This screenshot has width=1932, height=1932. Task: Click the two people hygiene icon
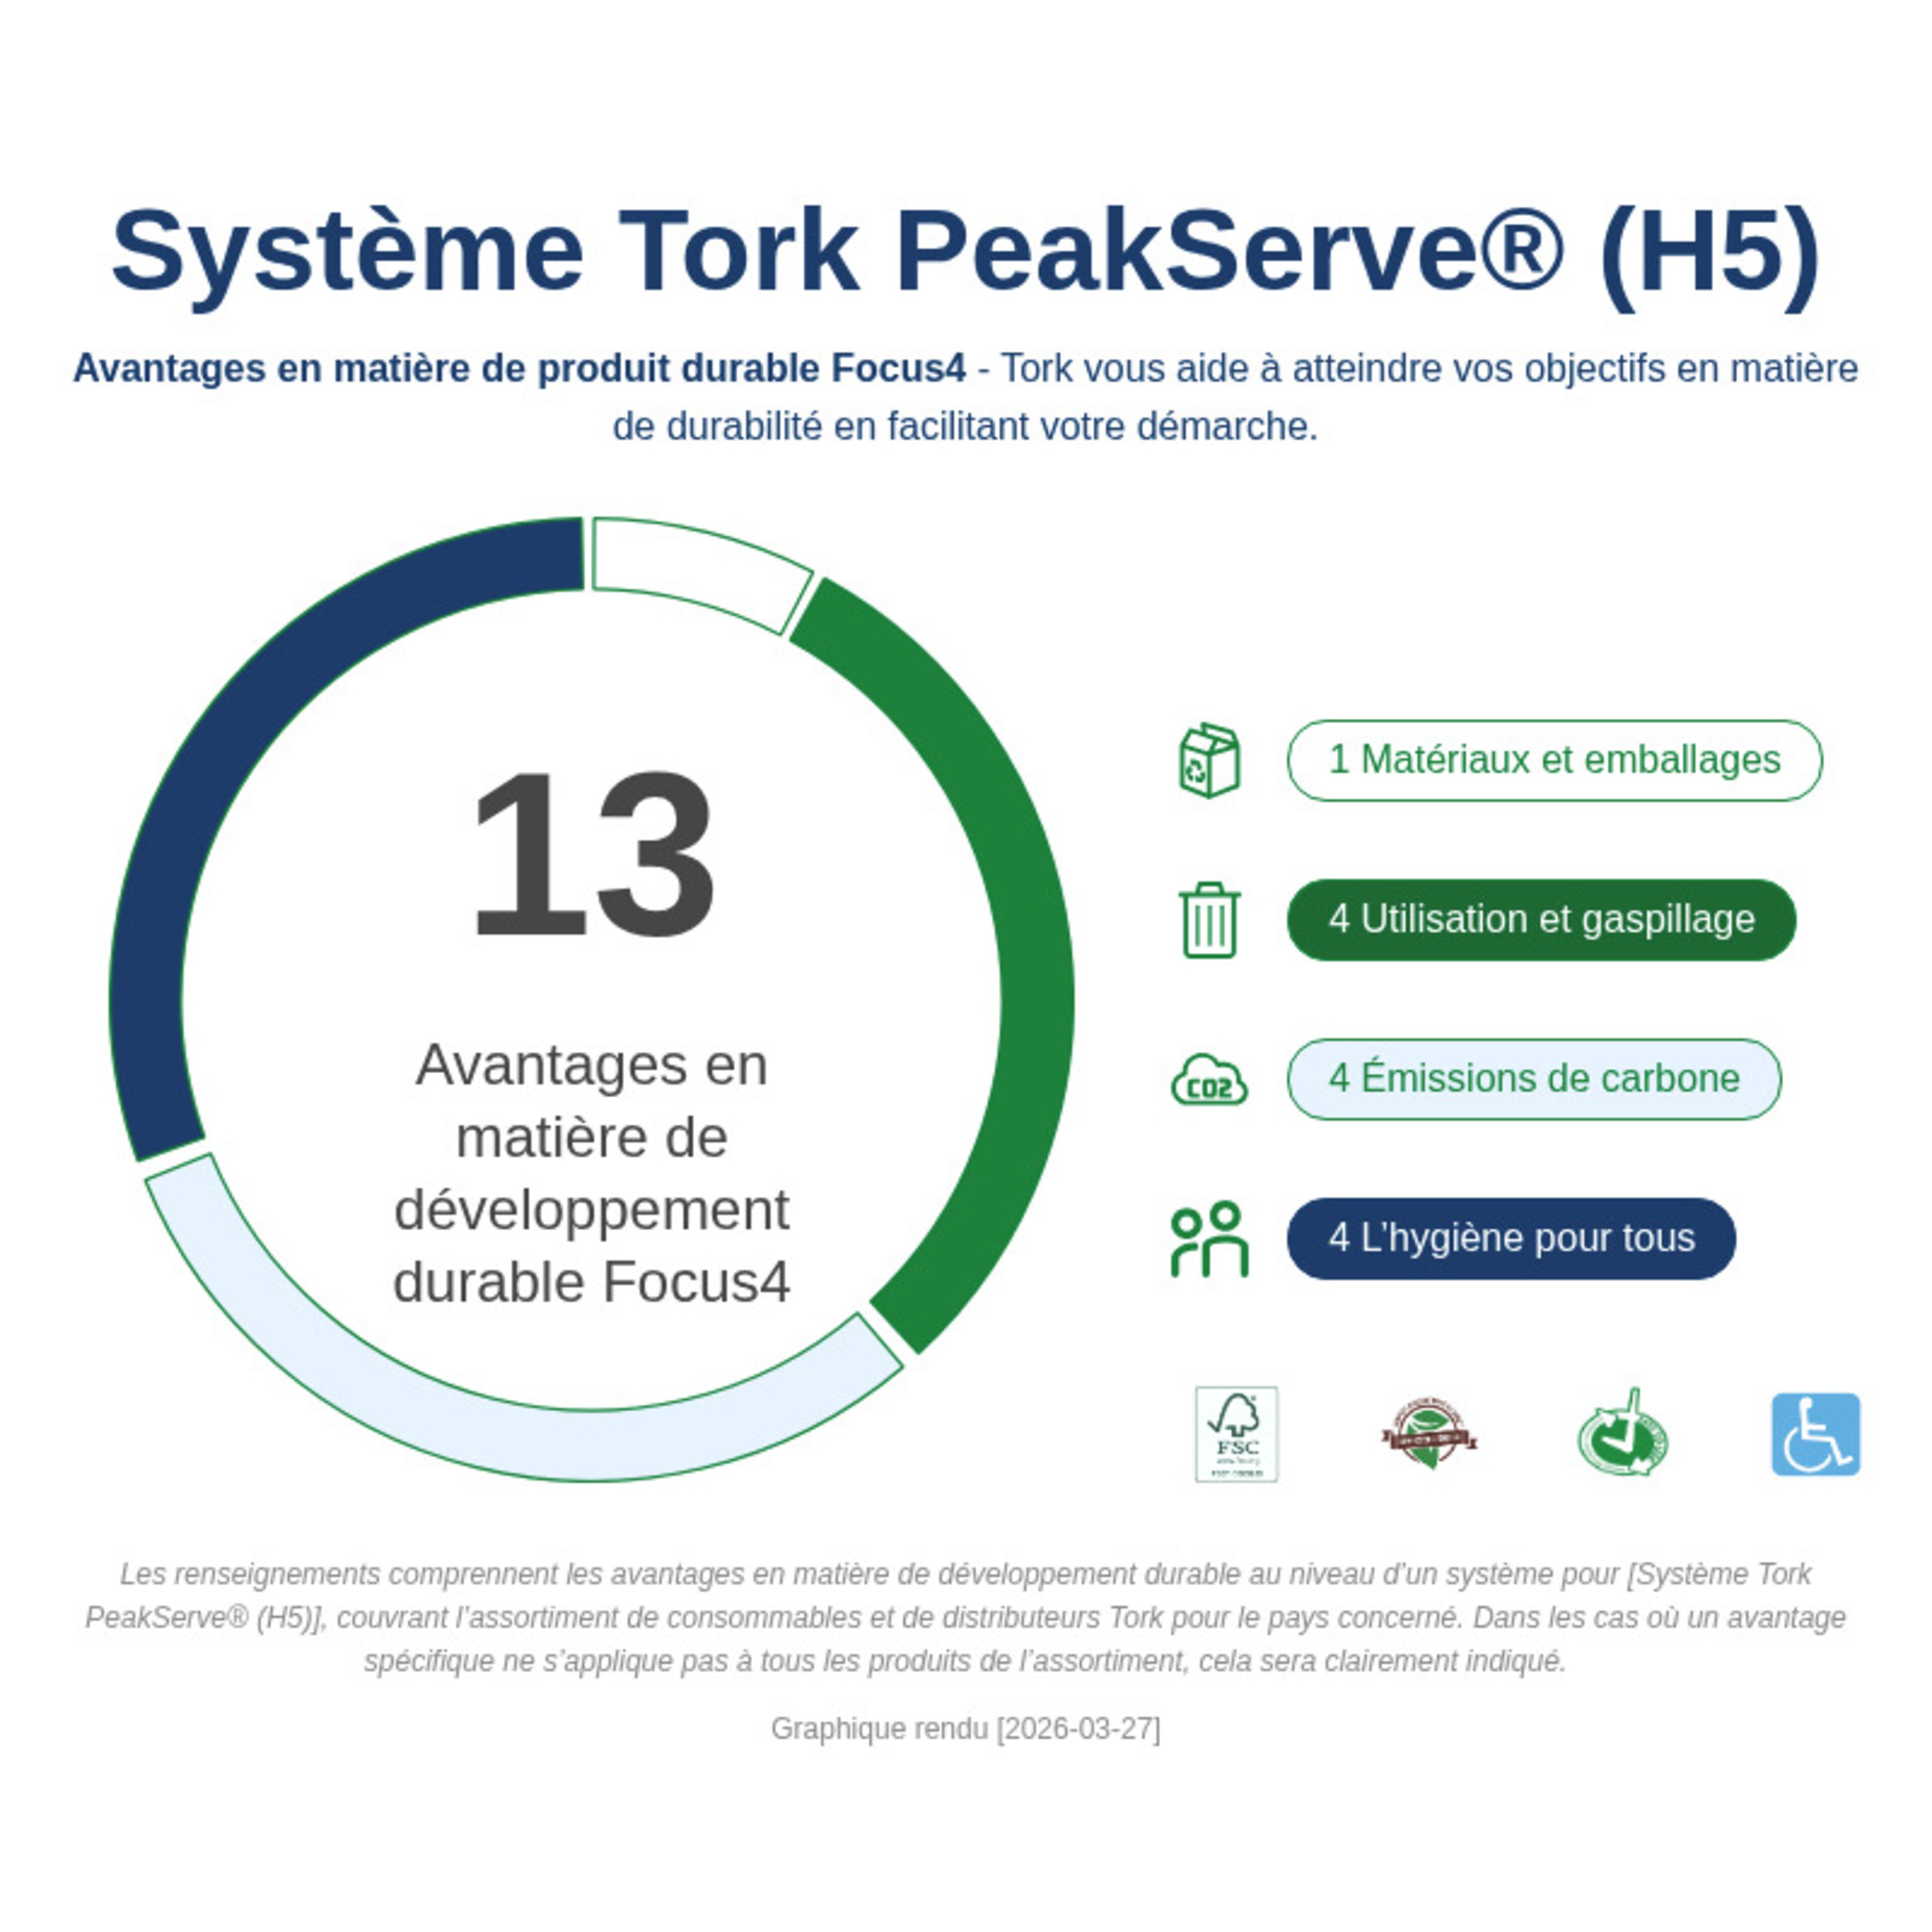1210,1239
